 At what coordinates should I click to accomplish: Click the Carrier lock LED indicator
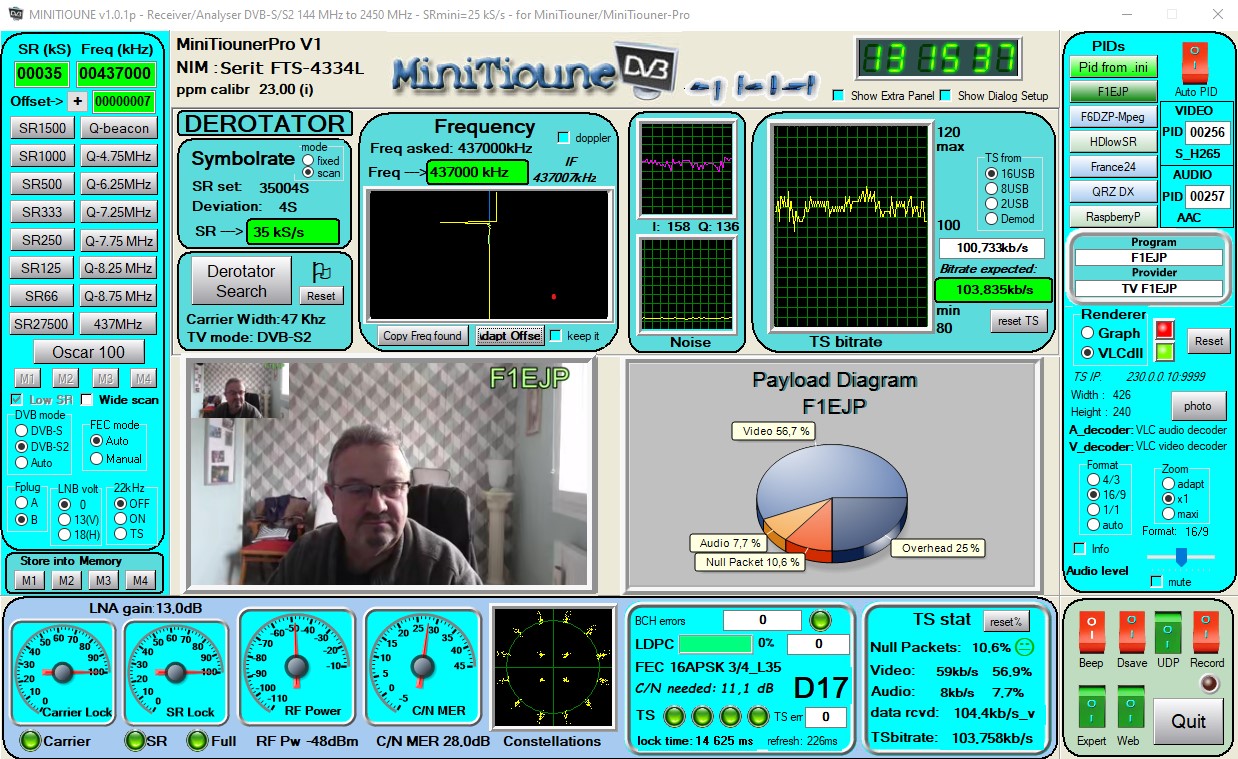[30, 741]
